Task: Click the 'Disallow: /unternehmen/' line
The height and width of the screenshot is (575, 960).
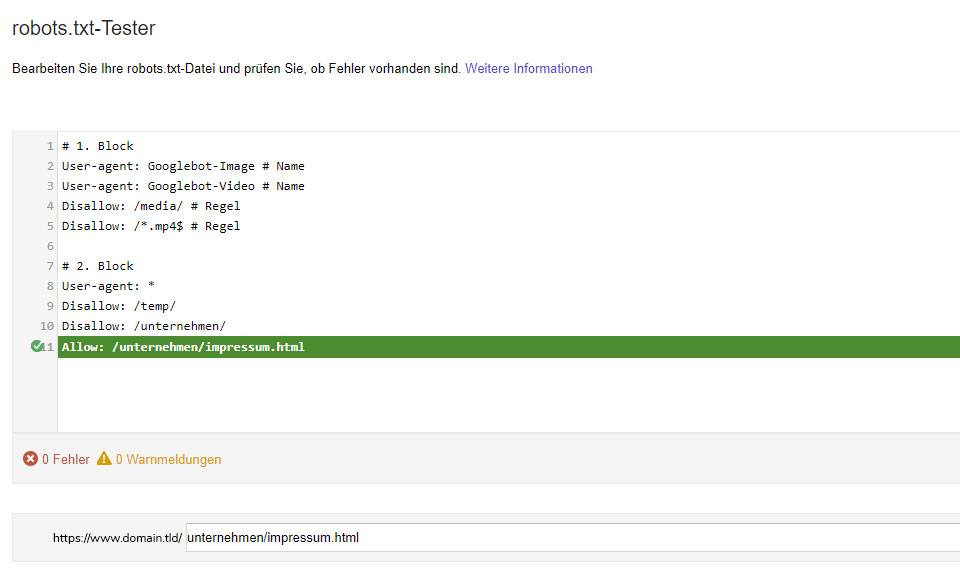Action: tap(144, 326)
